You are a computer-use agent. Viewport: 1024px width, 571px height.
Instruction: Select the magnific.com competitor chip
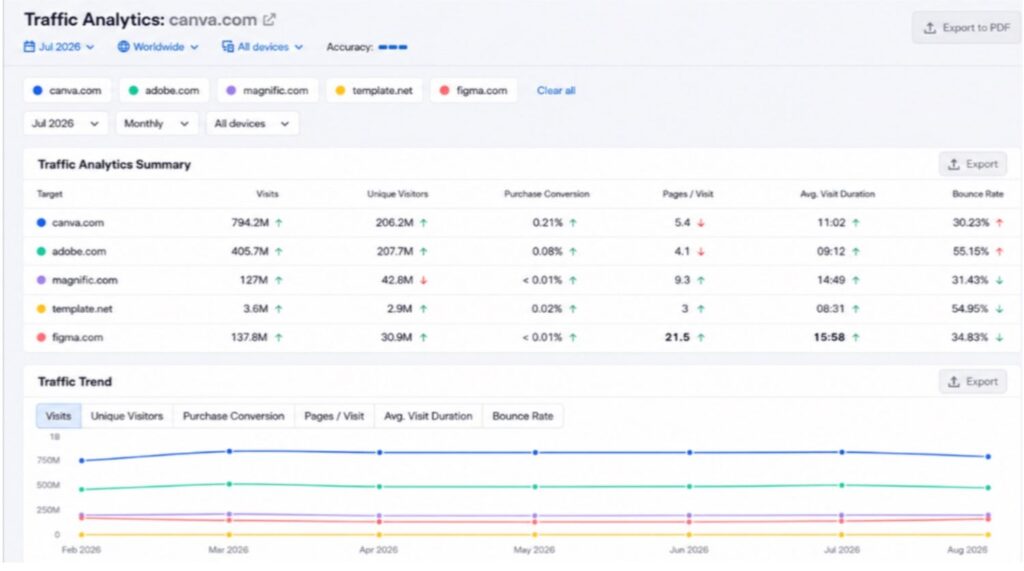point(268,91)
